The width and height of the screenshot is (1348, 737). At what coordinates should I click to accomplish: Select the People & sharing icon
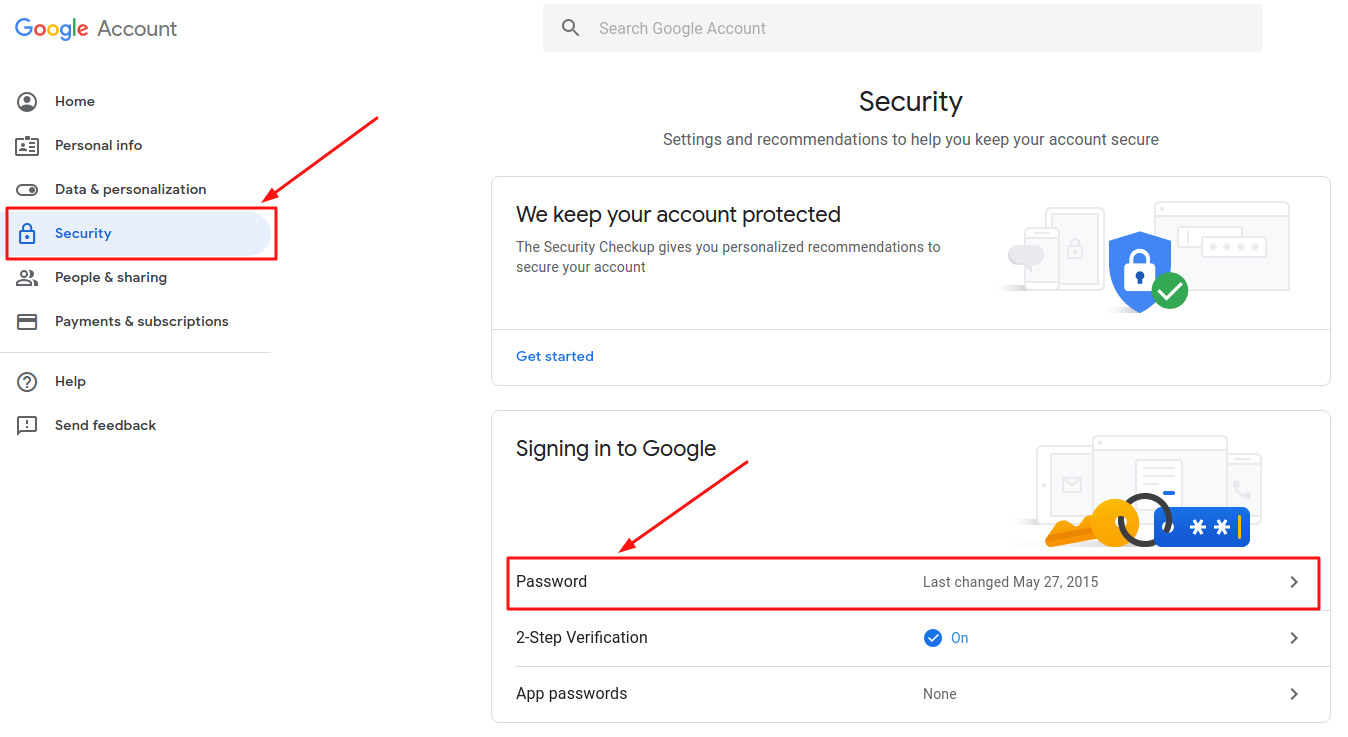[x=28, y=277]
